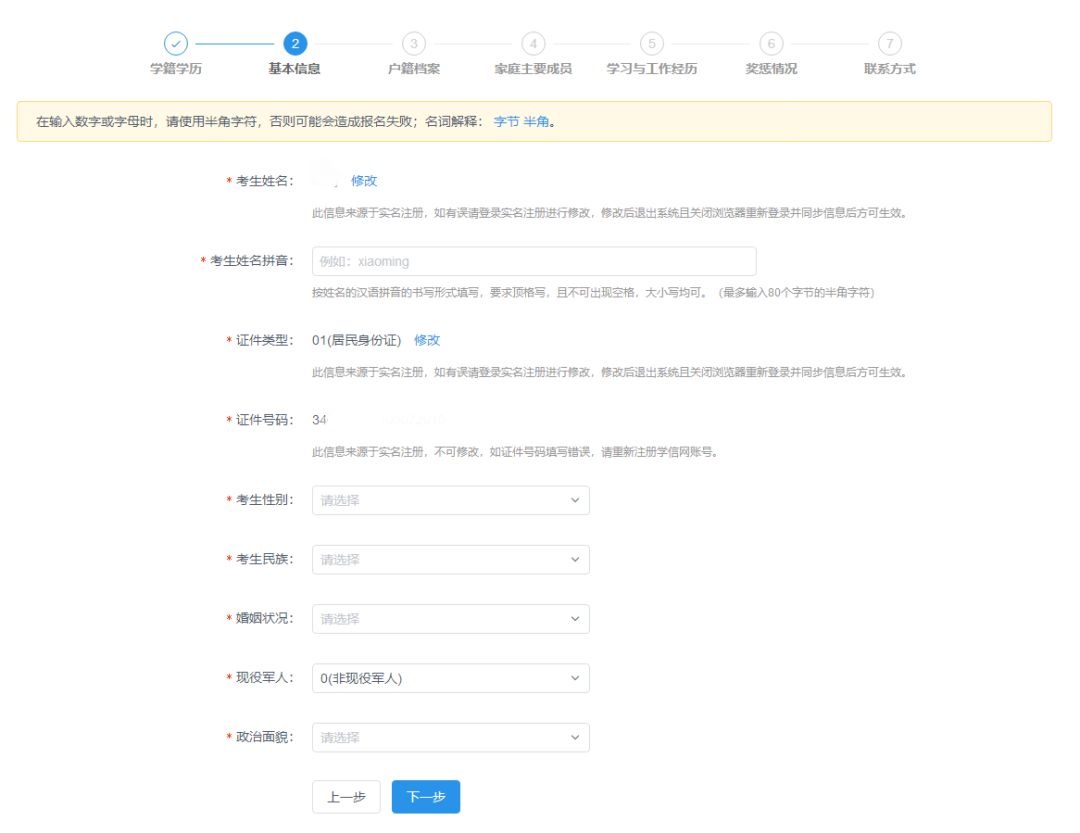Click the step 6 奖惩情况 circle icon
This screenshot has width=1080, height=833.
[770, 44]
